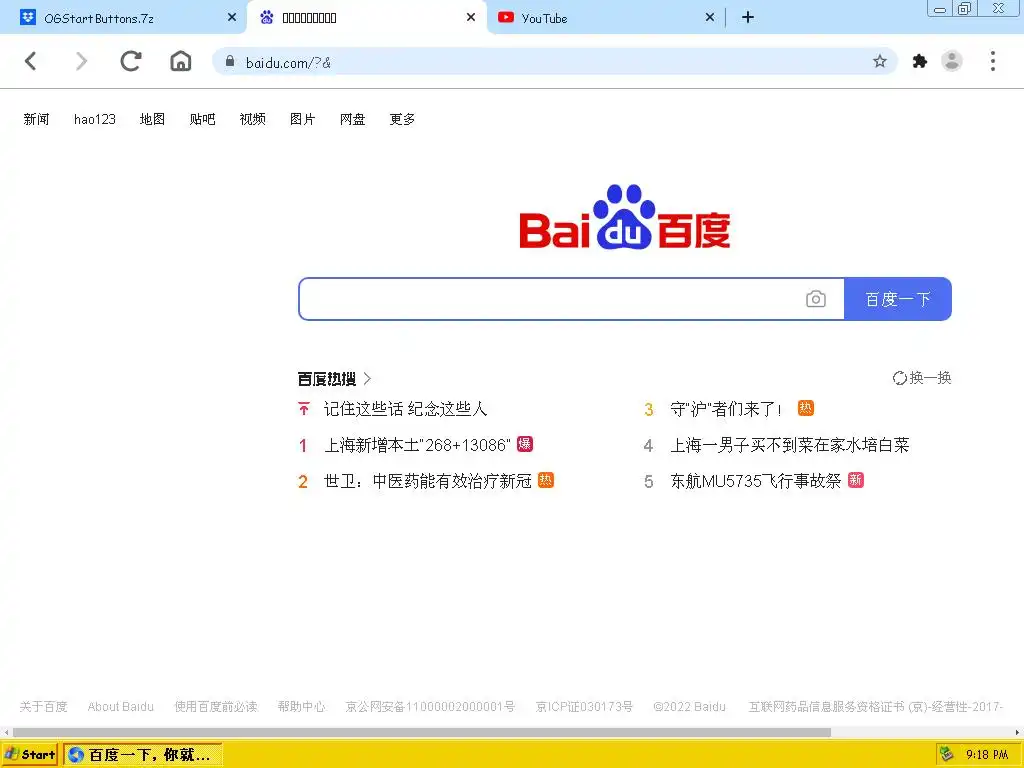This screenshot has height=768, width=1024.
Task: Open the hao123 navigation link
Action: (95, 119)
